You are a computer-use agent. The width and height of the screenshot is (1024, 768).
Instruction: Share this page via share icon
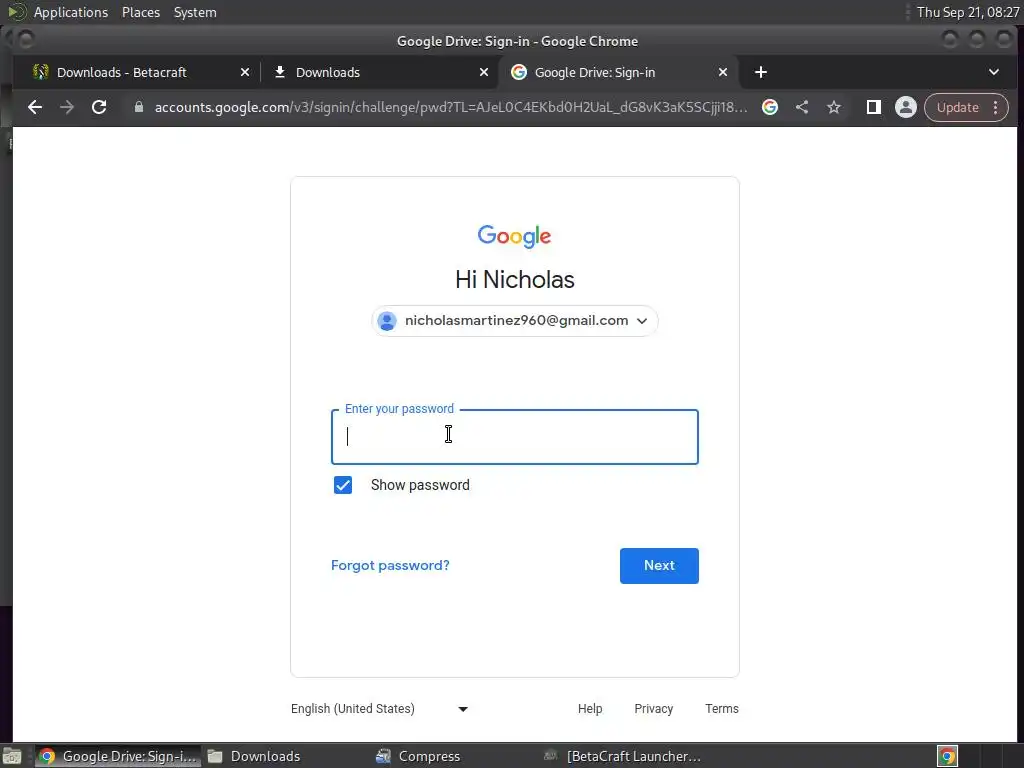point(802,107)
